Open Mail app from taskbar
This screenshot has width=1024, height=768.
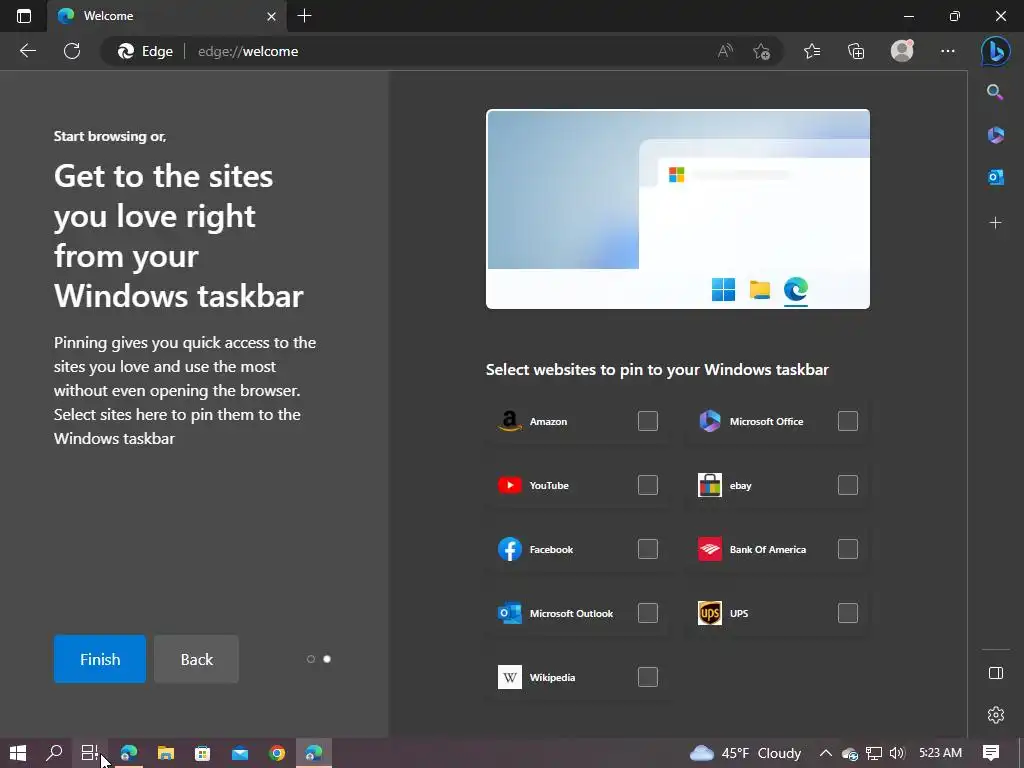coord(240,753)
